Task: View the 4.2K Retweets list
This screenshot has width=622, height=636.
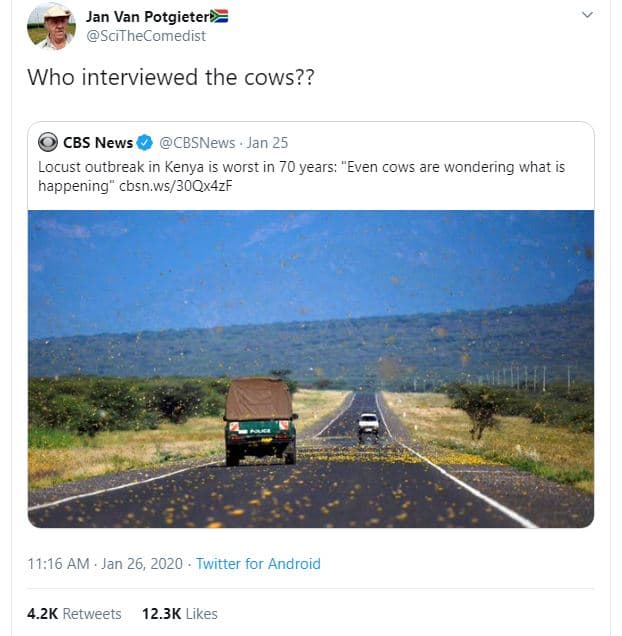Action: tap(74, 614)
